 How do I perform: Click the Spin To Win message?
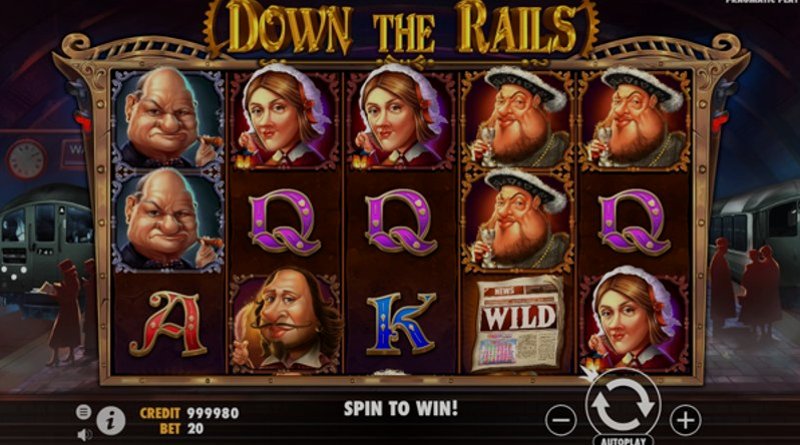pos(401,408)
